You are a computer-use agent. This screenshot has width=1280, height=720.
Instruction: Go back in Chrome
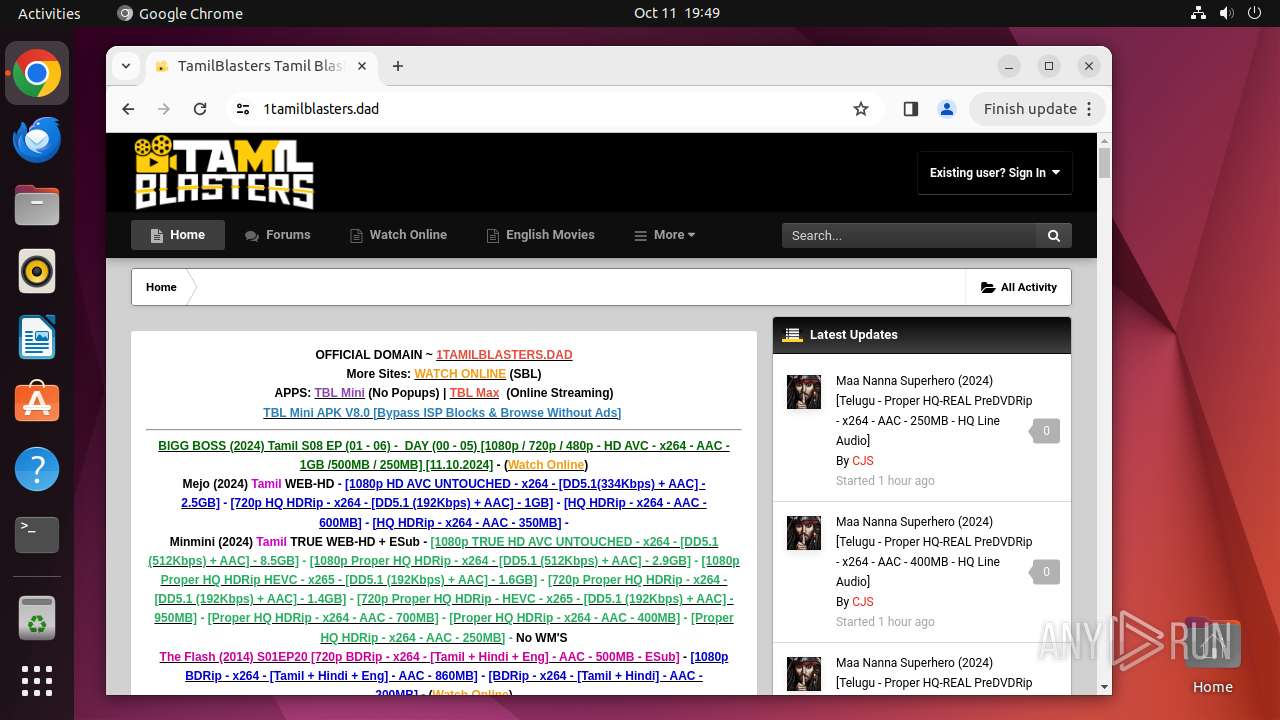[128, 109]
